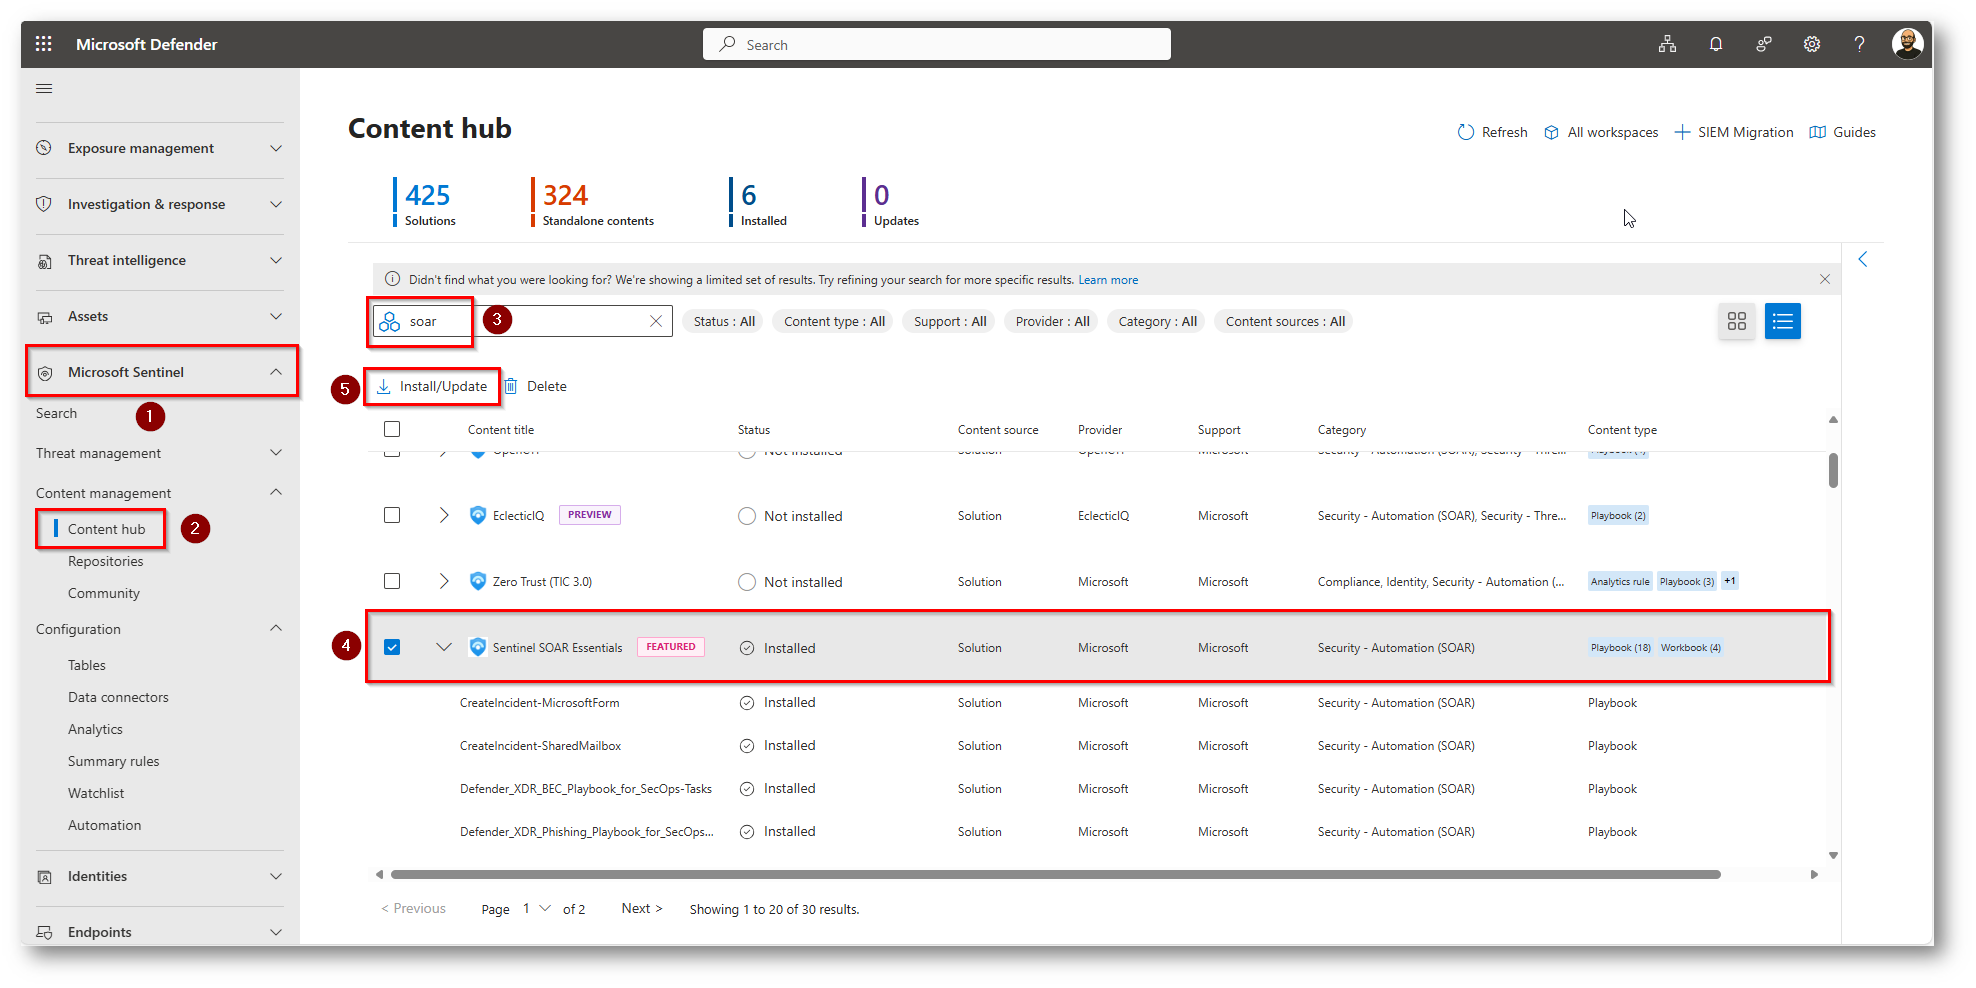Click the help question mark icon

coord(1859,44)
